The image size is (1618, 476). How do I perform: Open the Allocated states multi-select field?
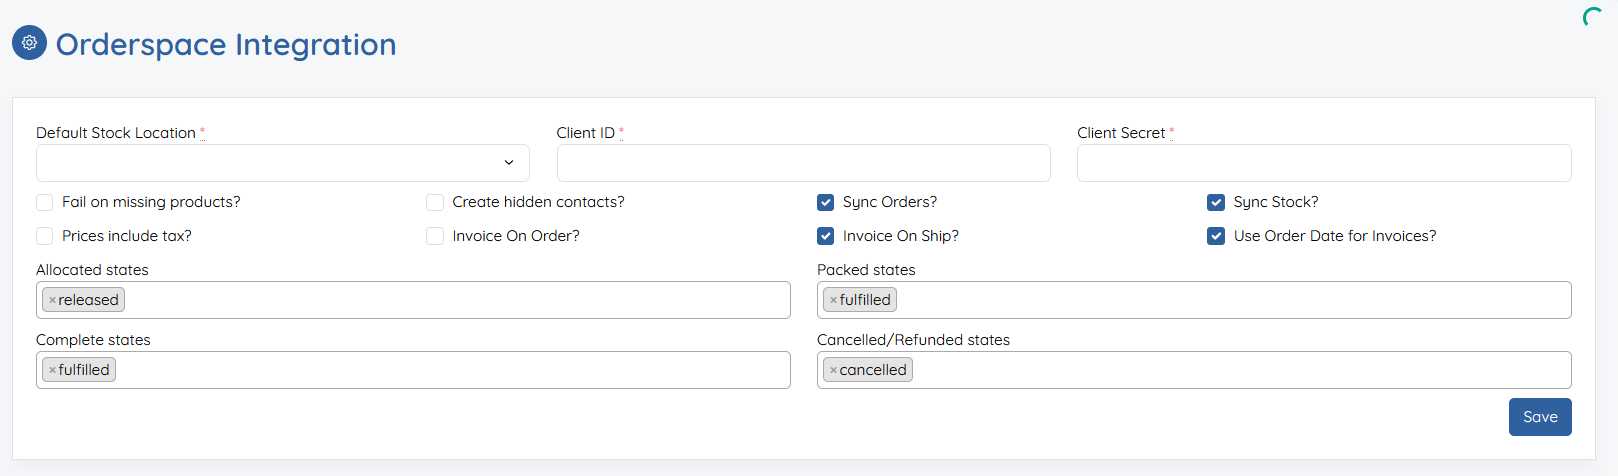[x=413, y=300]
